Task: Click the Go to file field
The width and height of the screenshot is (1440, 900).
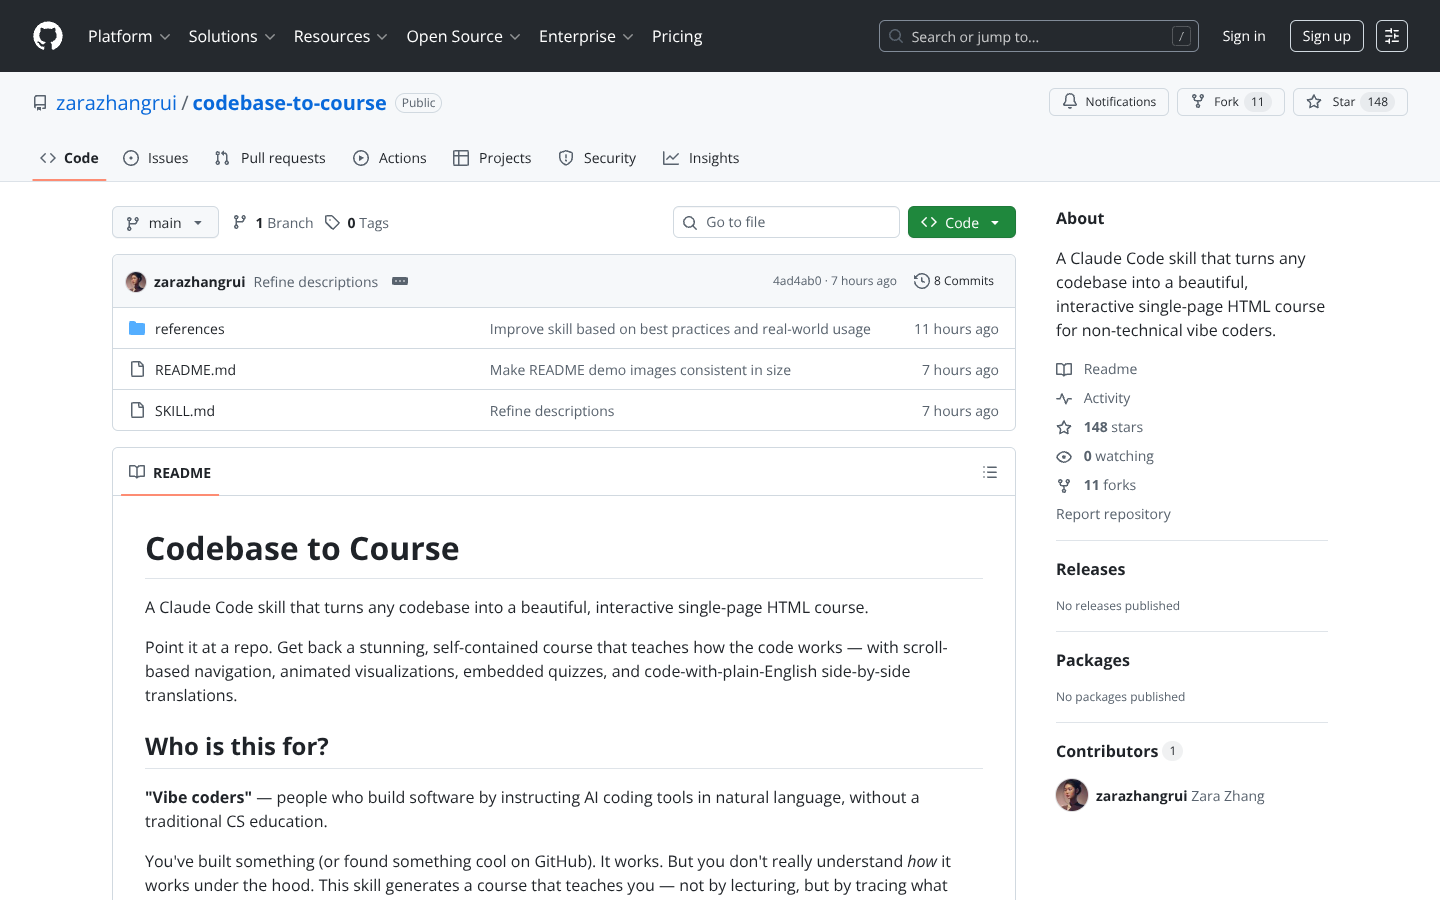Action: (786, 222)
